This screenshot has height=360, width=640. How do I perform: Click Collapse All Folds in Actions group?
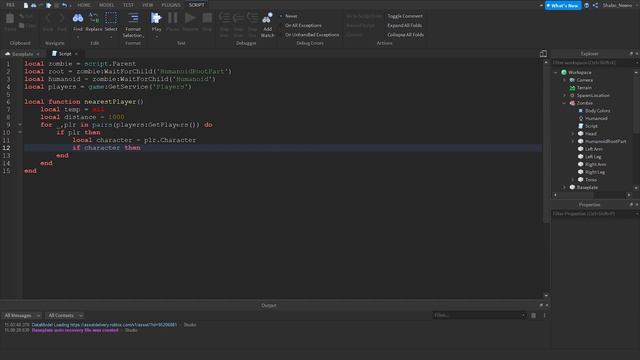coord(405,35)
